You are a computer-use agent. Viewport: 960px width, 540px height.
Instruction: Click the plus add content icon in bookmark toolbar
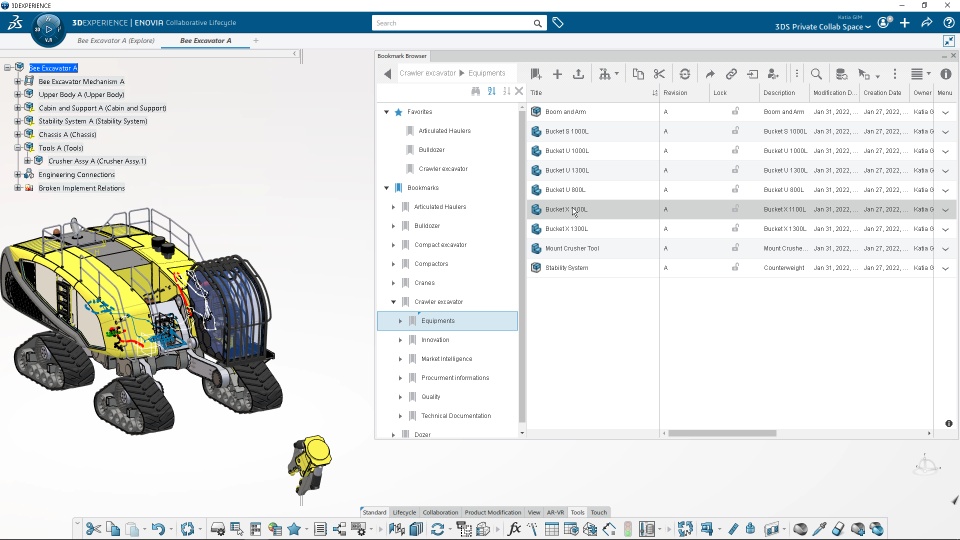click(557, 74)
